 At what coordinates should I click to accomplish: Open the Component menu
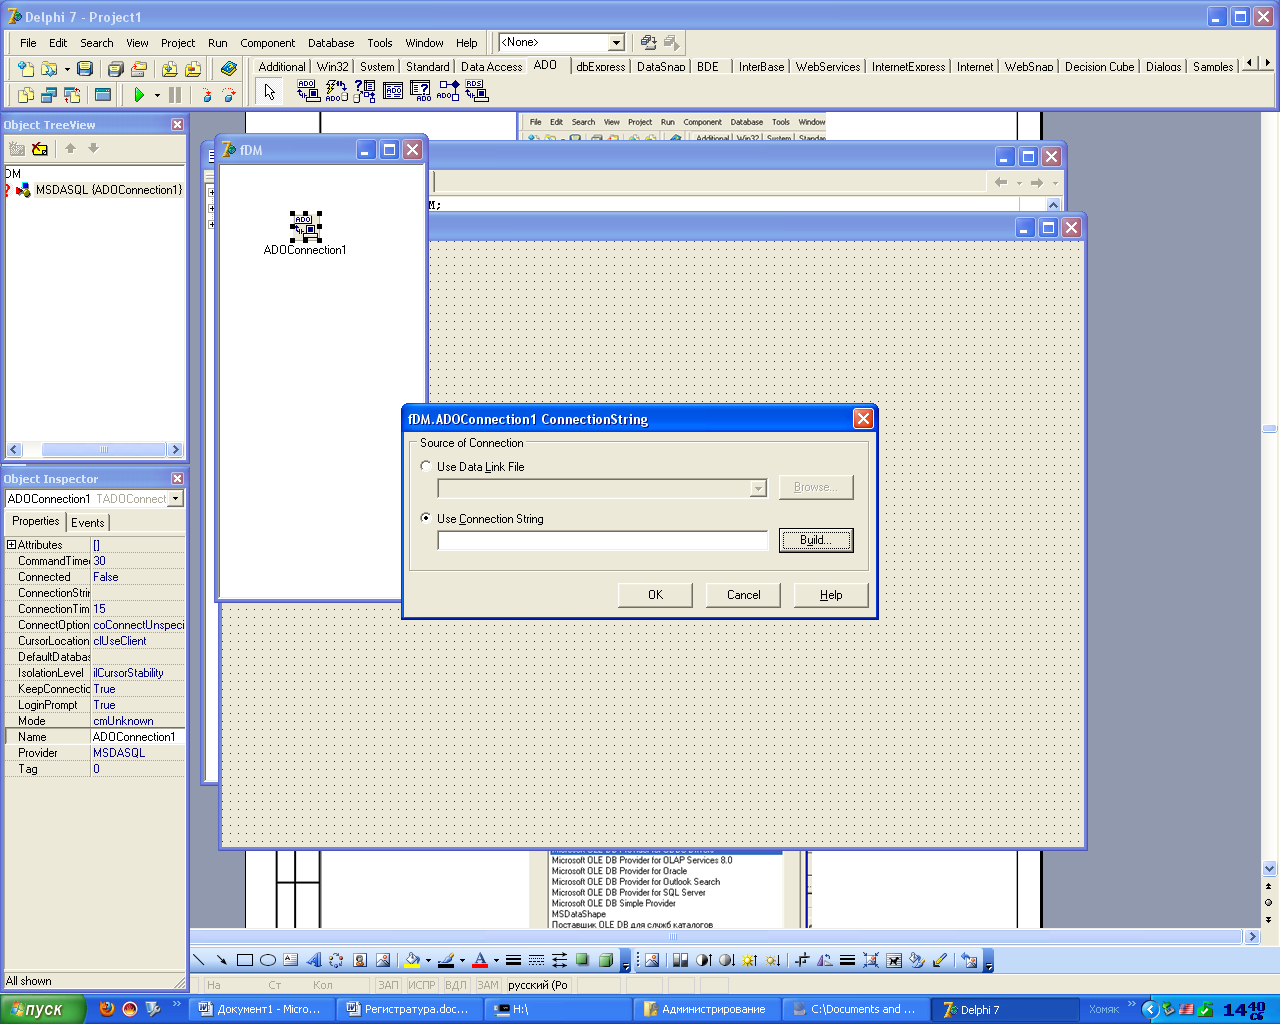(268, 43)
